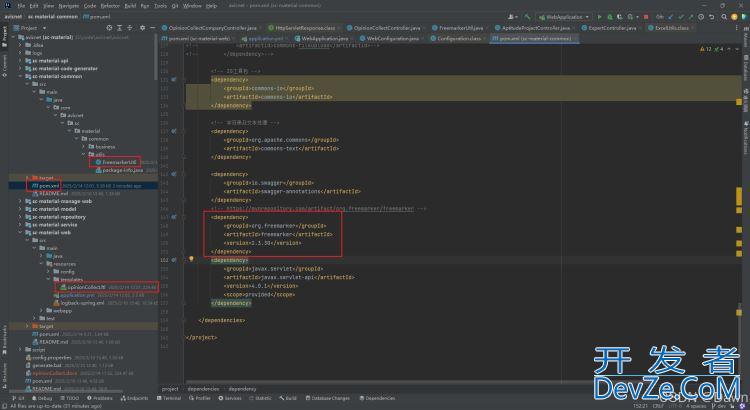Click the Collapse All icon in Project panel header
The width and height of the screenshot is (750, 410).
tap(130, 28)
